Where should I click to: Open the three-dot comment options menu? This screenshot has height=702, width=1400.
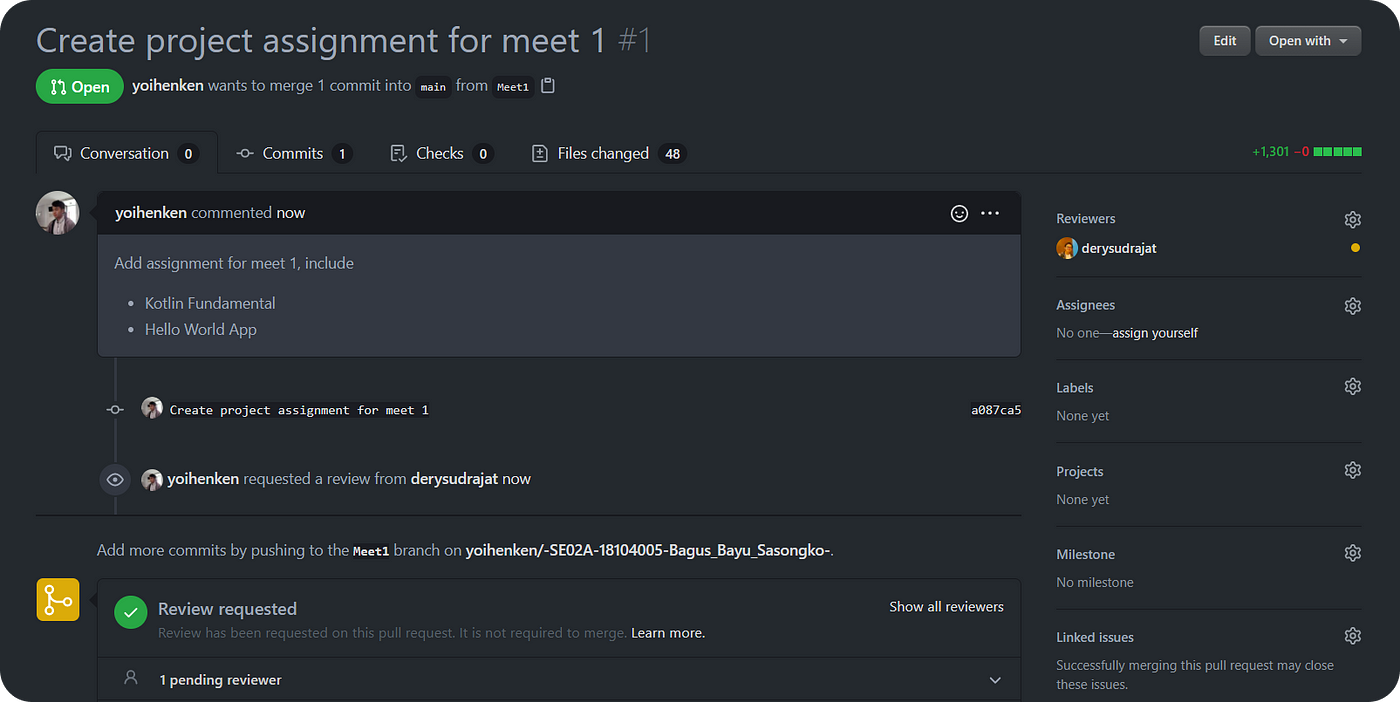[990, 213]
